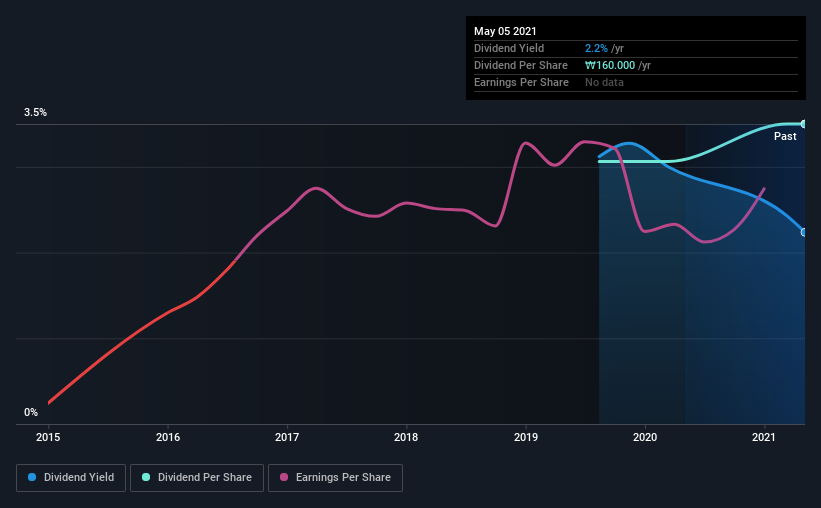Image resolution: width=821 pixels, height=508 pixels.
Task: Select the 2017 x-axis label
Action: click(287, 437)
